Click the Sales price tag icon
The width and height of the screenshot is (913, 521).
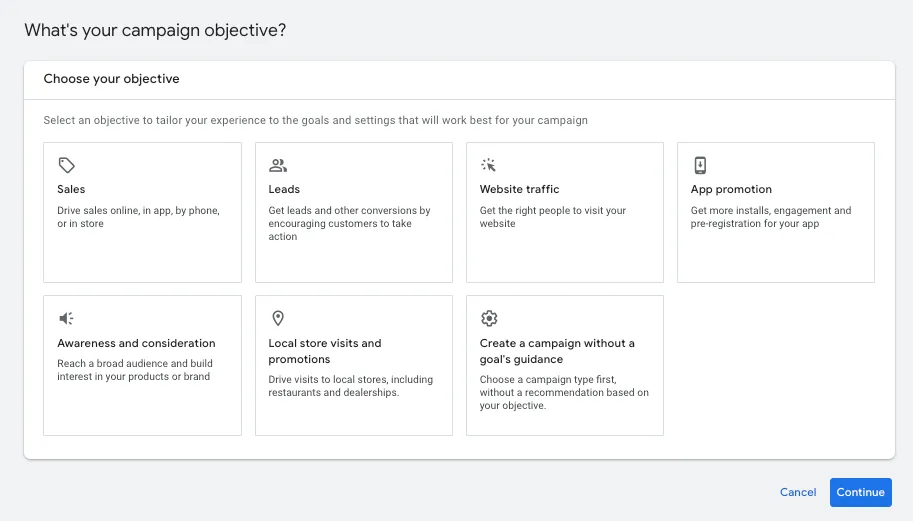click(66, 165)
